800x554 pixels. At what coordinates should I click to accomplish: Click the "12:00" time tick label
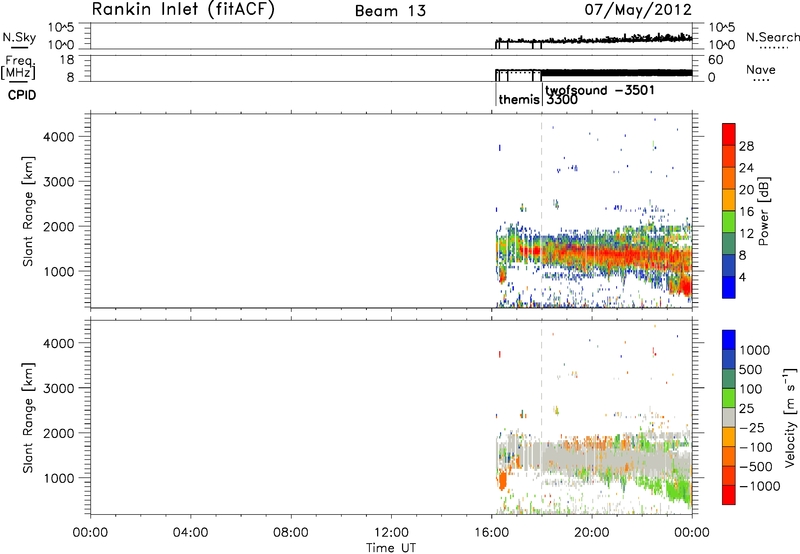point(391,533)
